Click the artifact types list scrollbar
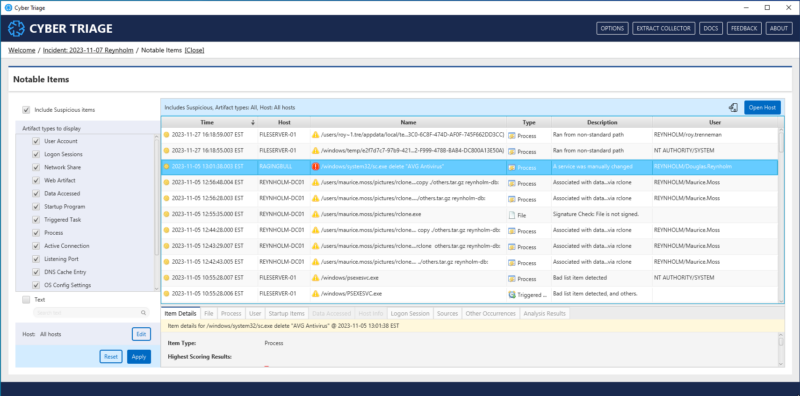The height and width of the screenshot is (396, 800). tap(157, 214)
